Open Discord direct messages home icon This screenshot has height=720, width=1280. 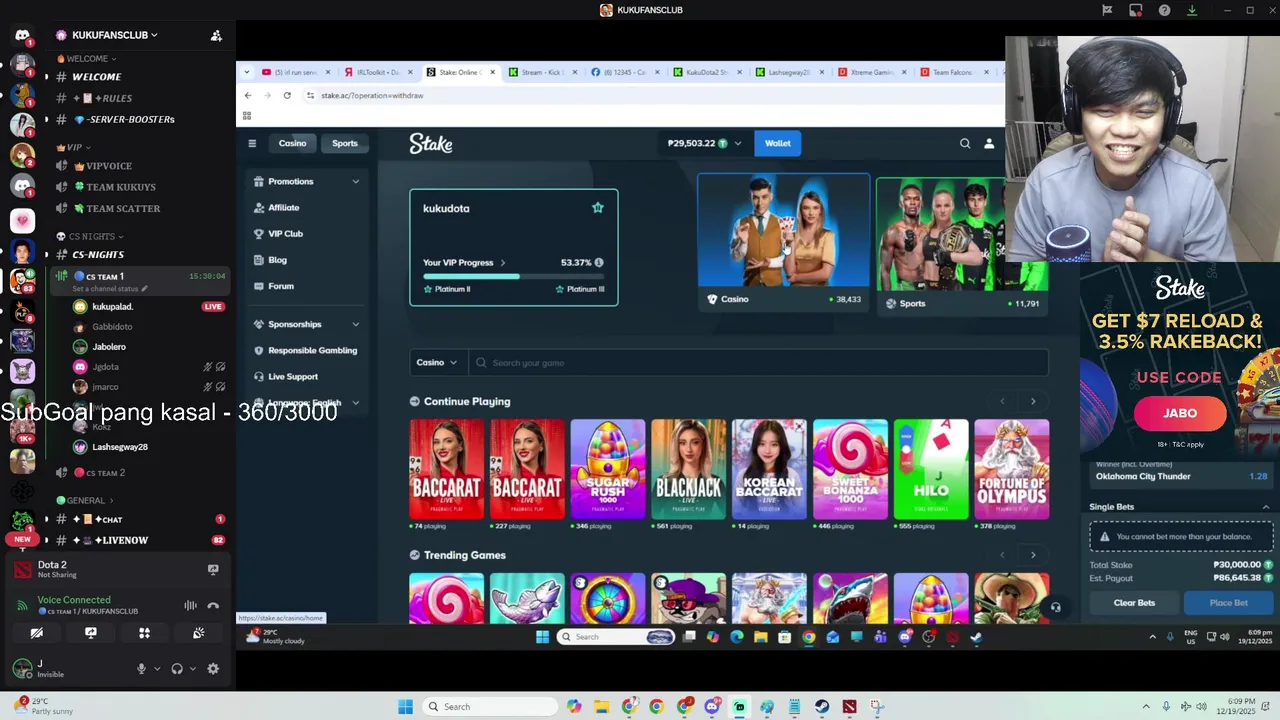tap(22, 35)
